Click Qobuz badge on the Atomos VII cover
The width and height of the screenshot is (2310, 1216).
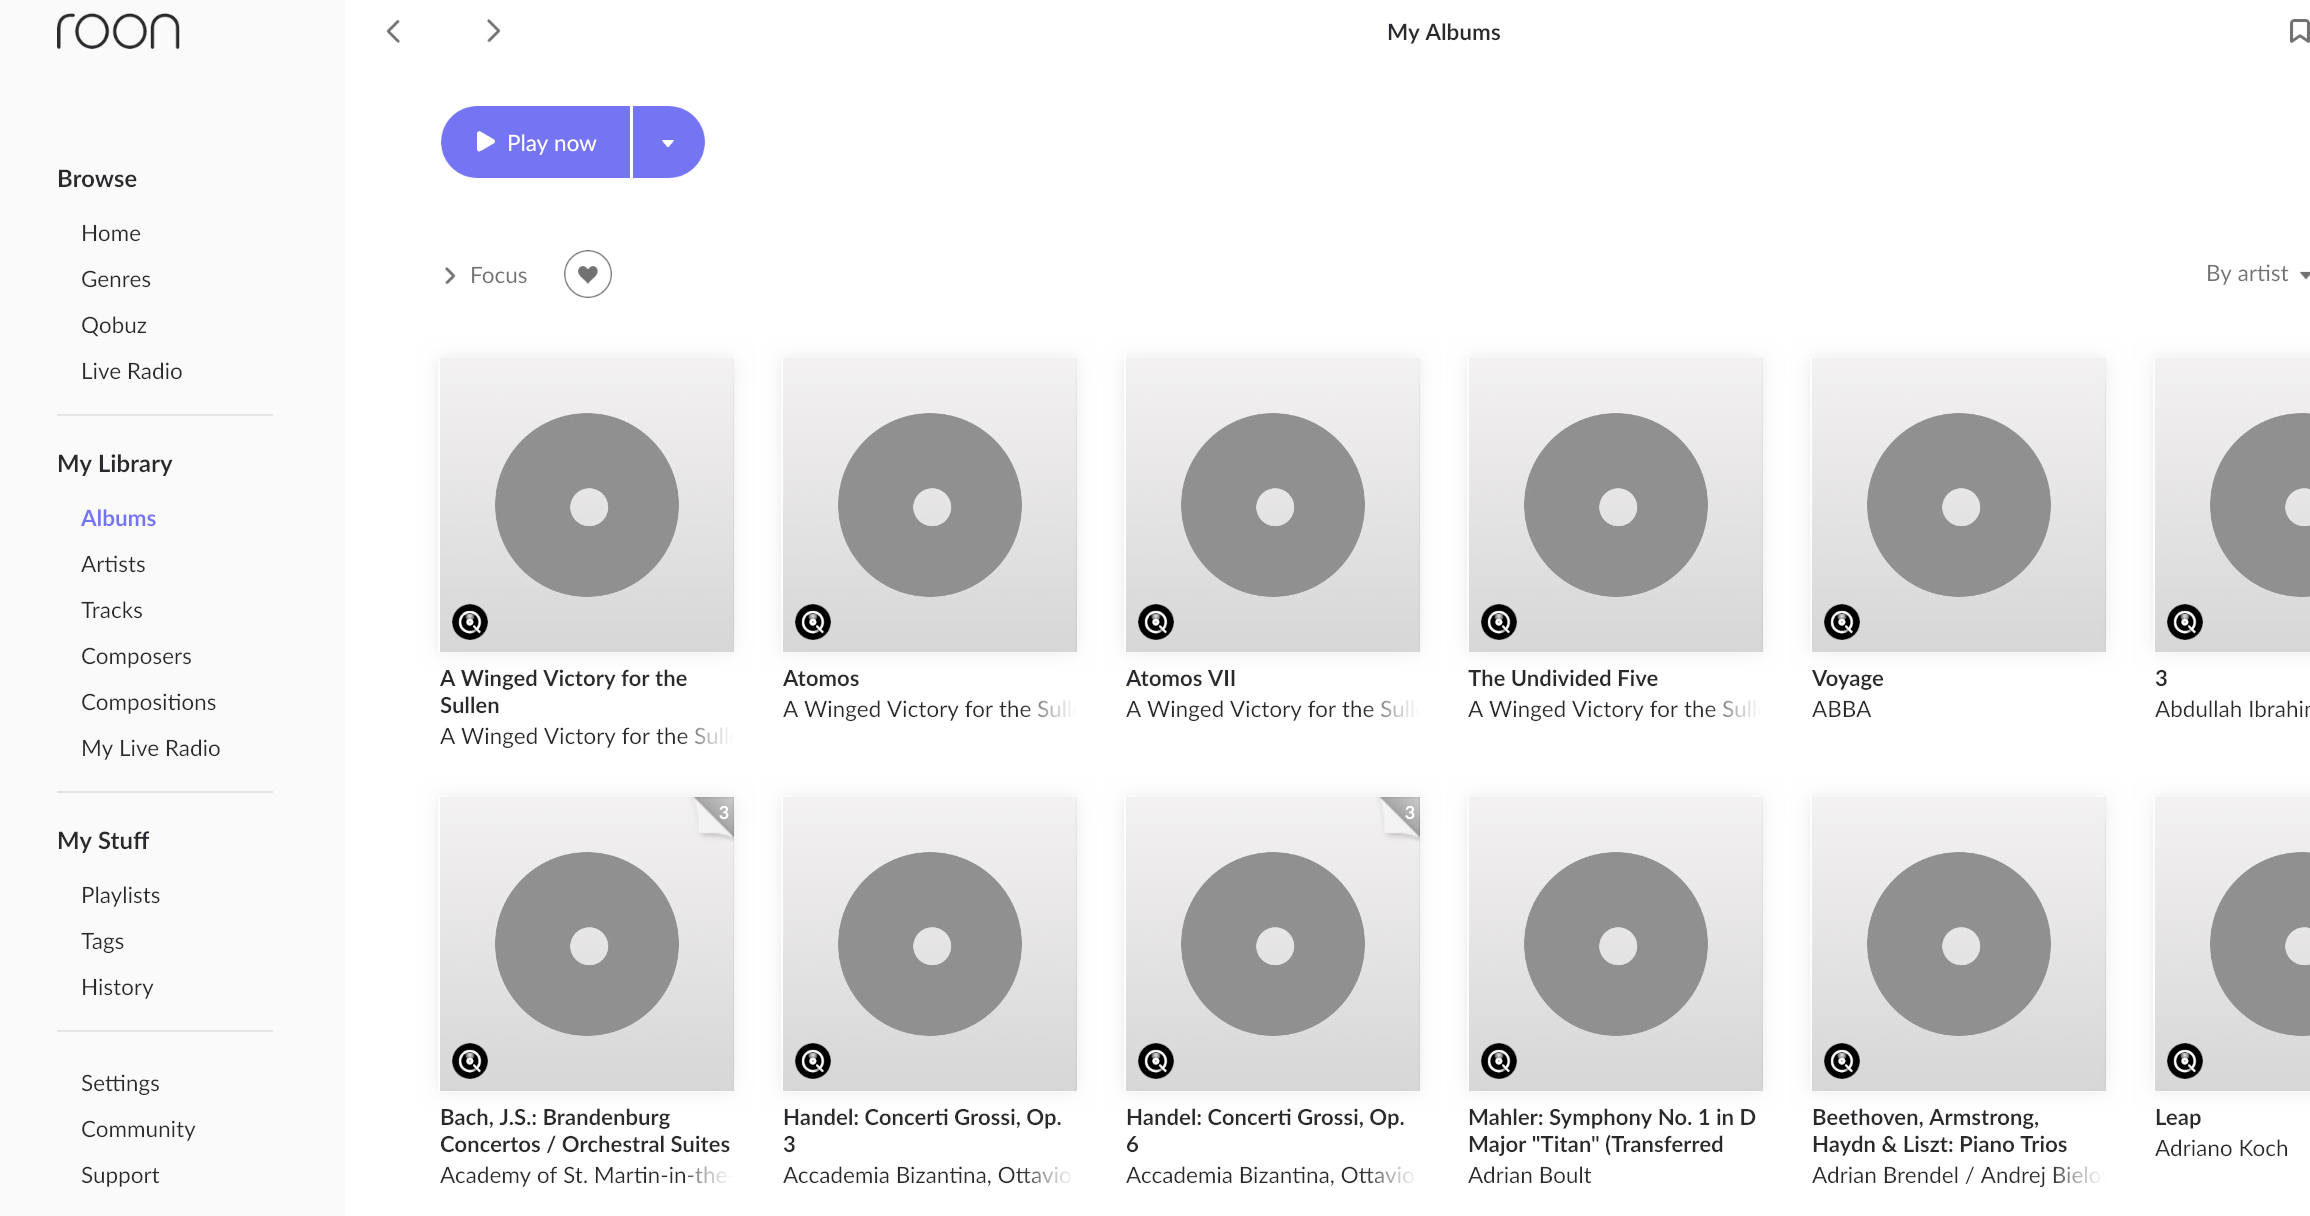click(x=1155, y=622)
